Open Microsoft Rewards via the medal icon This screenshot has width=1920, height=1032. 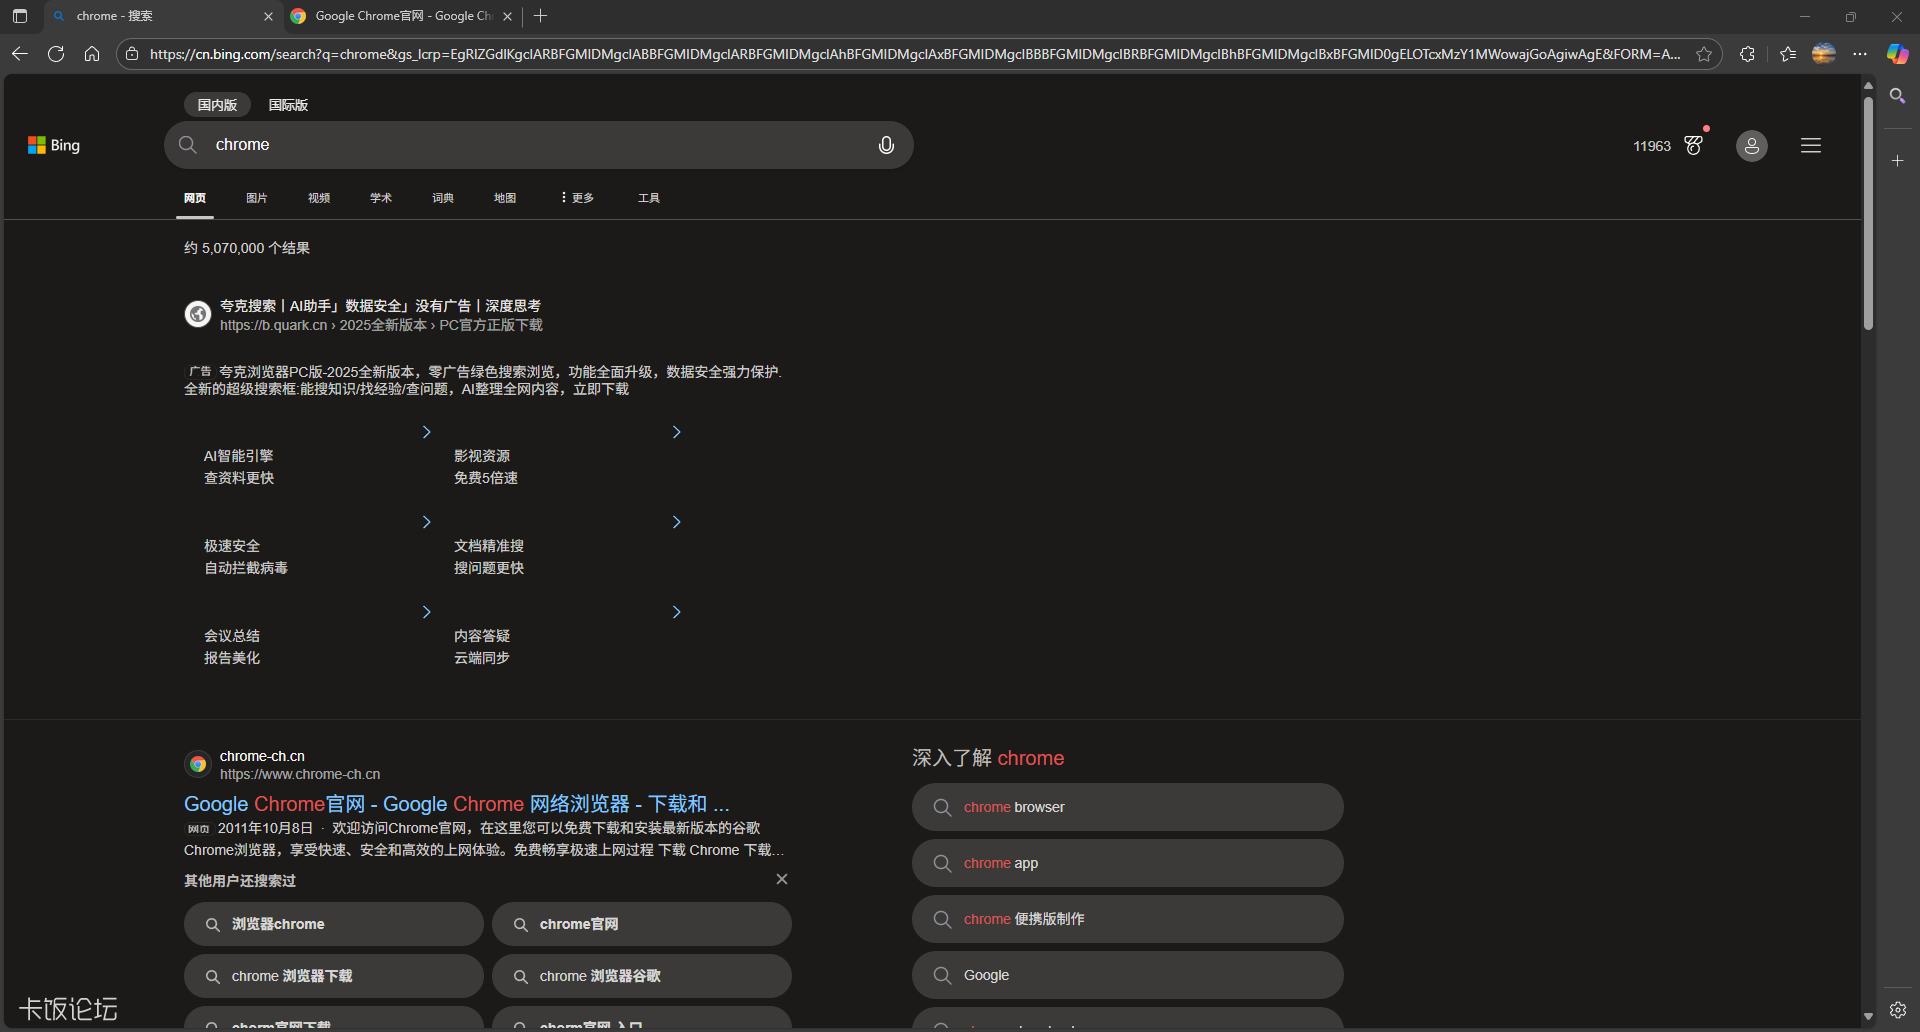[1693, 145]
